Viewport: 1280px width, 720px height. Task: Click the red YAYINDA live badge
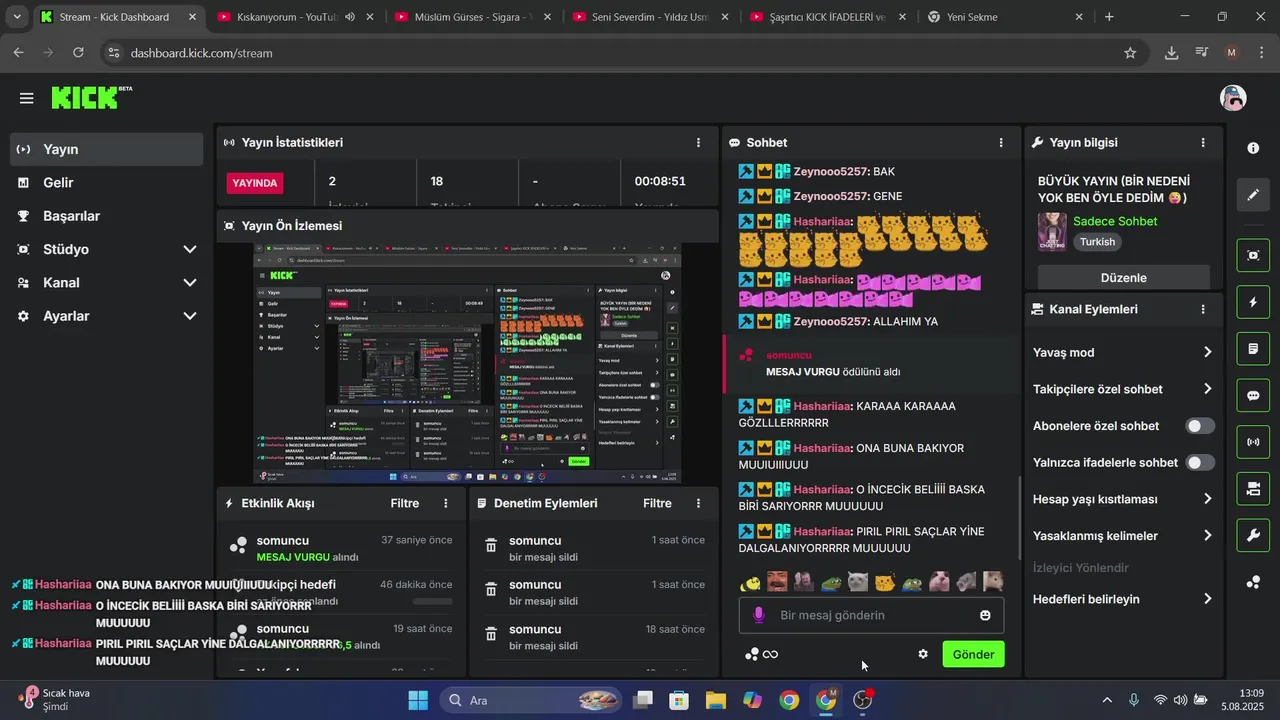coord(255,183)
